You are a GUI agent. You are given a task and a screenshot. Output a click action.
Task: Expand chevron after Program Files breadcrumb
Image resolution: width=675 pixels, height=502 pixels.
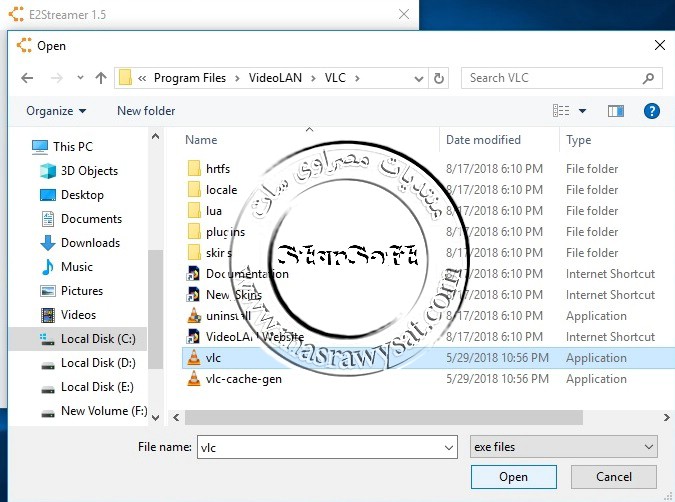[237, 78]
